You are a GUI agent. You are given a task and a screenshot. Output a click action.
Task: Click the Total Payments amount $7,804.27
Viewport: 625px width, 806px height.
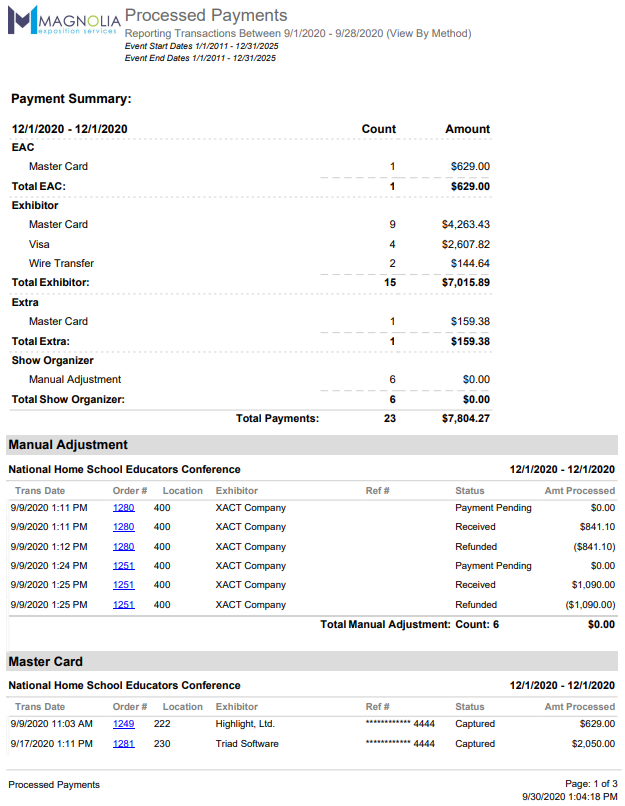pos(465,419)
